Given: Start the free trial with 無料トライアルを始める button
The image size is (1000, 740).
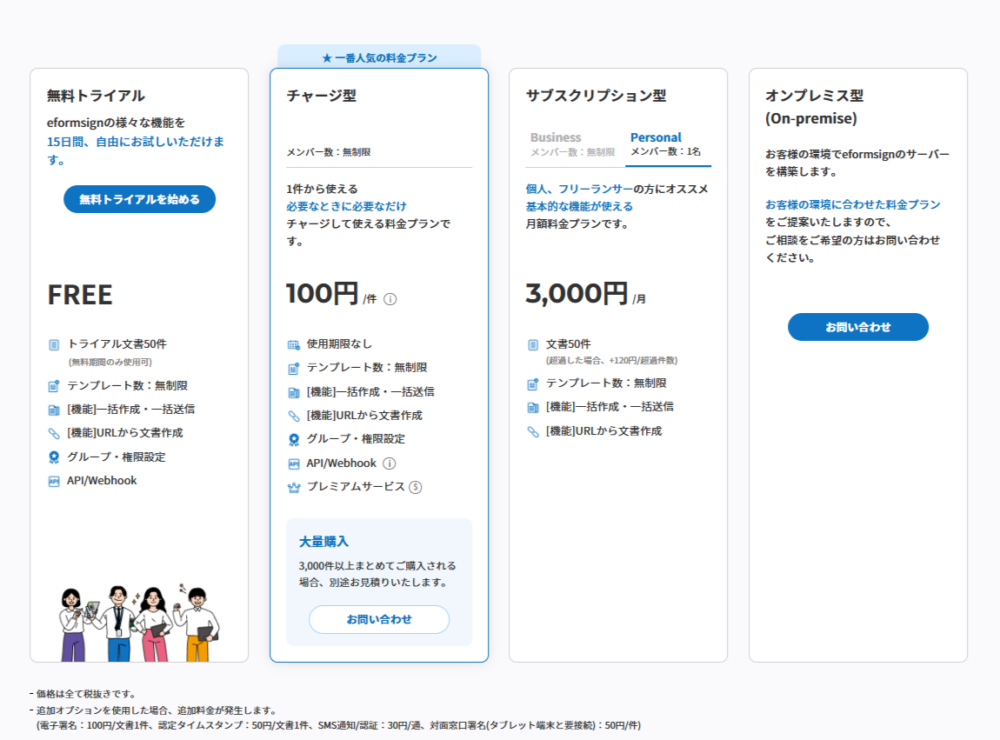Looking at the screenshot, I should (139, 199).
